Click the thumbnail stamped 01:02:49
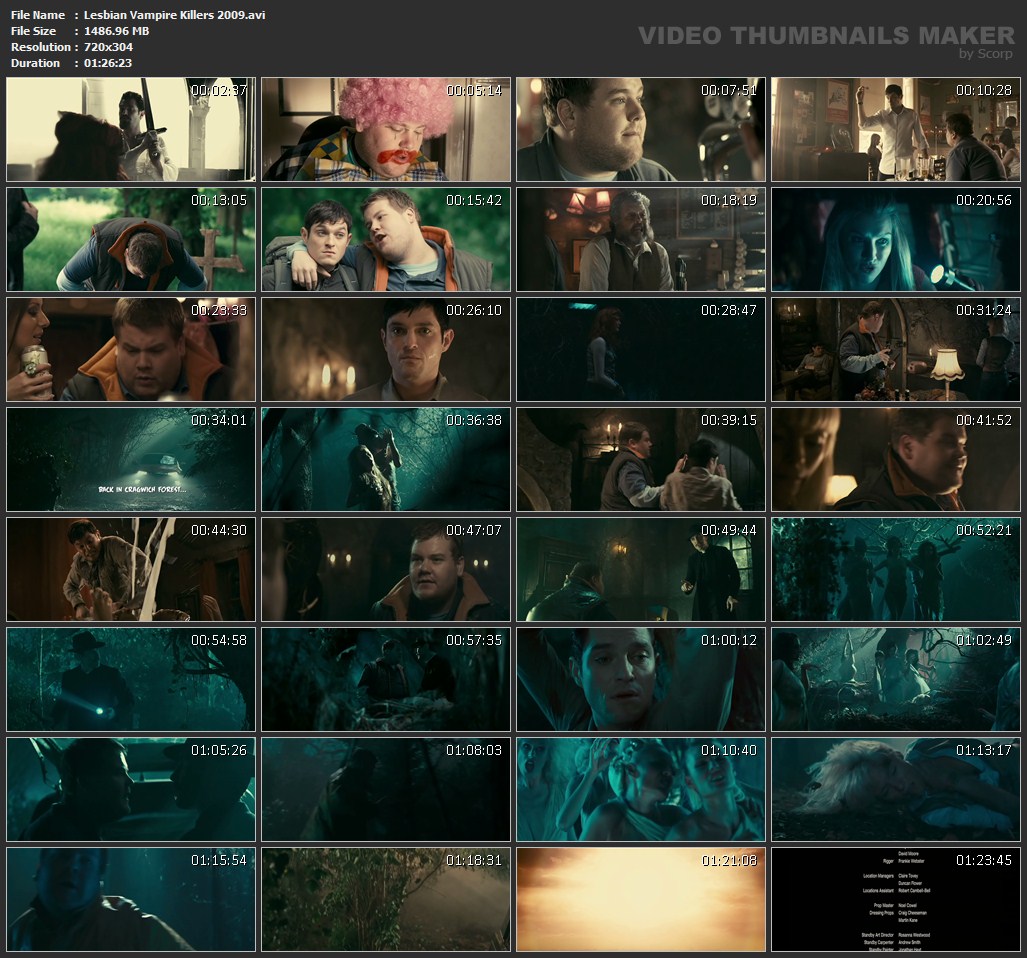The image size is (1027, 958). 896,679
